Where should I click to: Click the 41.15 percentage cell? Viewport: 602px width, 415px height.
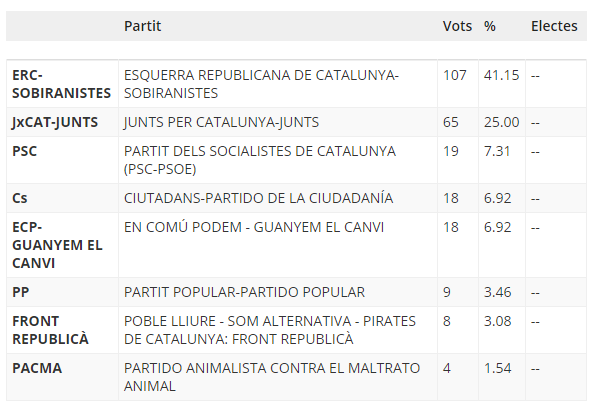501,75
